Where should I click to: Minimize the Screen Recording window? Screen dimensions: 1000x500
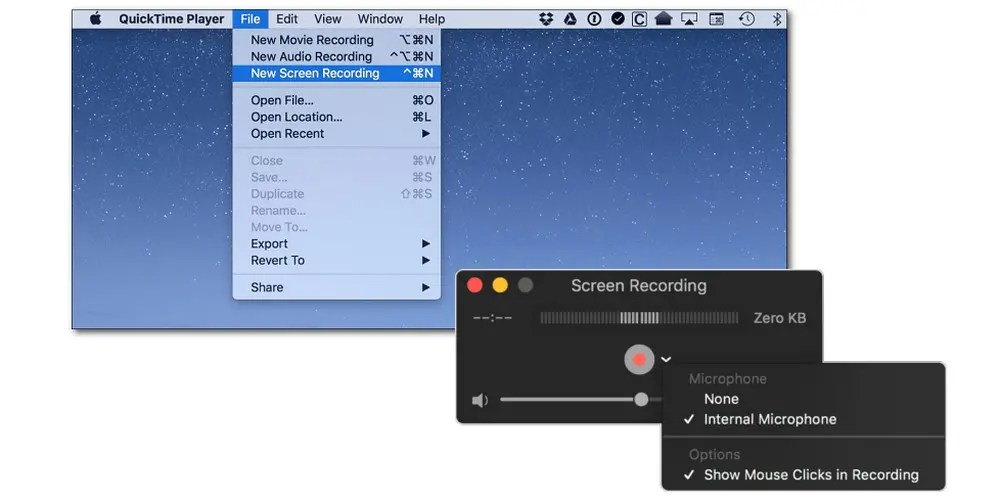pyautogui.click(x=500, y=285)
